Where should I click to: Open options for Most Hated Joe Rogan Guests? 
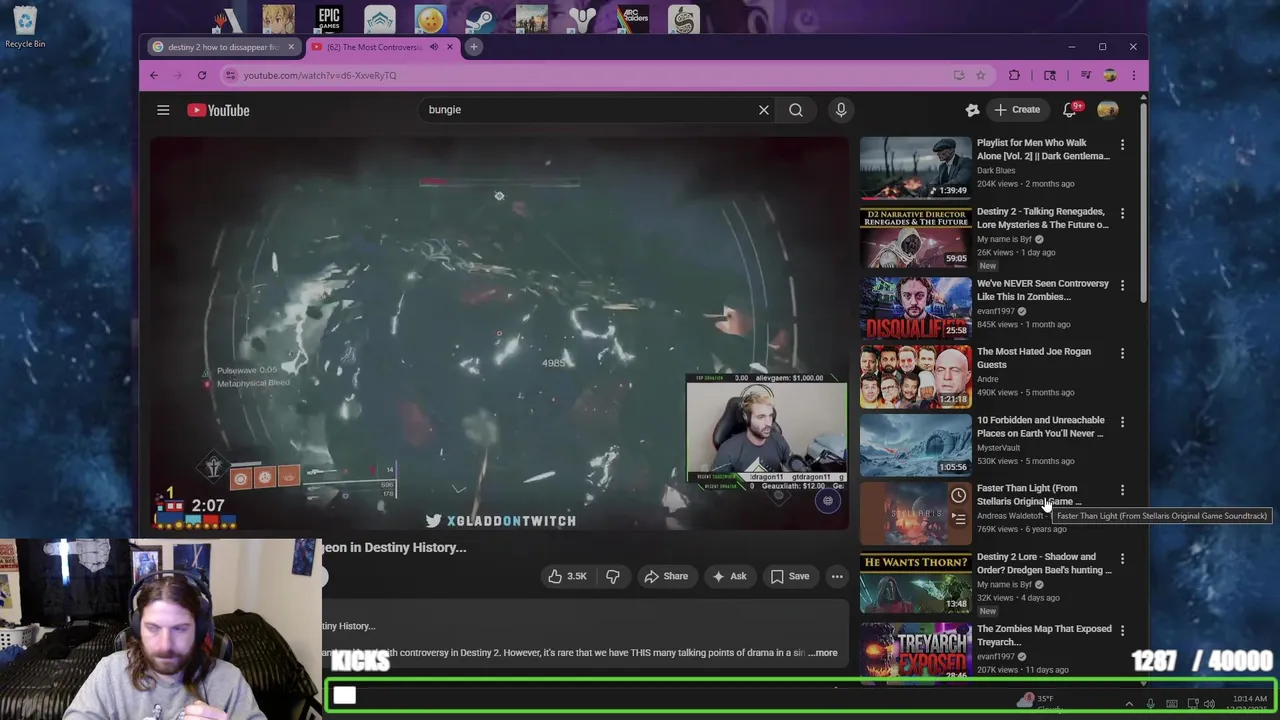[x=1122, y=354]
